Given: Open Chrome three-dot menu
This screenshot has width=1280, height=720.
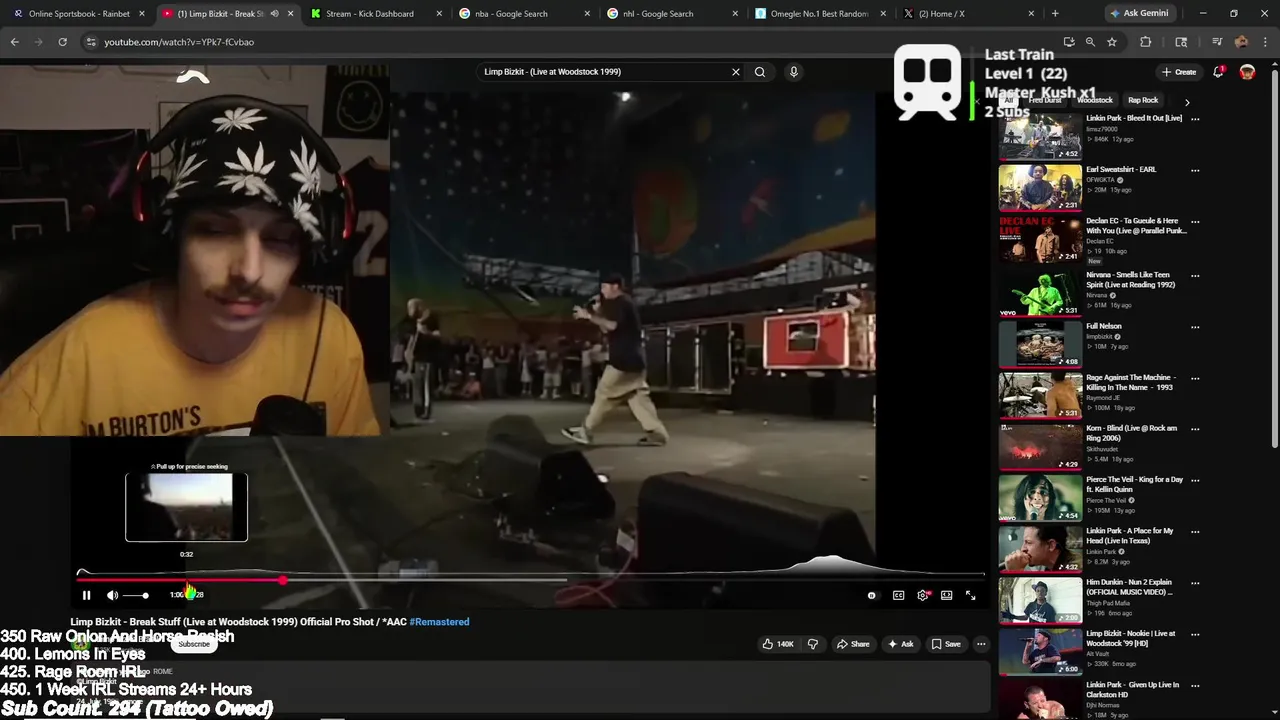Looking at the screenshot, I should coord(1264,42).
